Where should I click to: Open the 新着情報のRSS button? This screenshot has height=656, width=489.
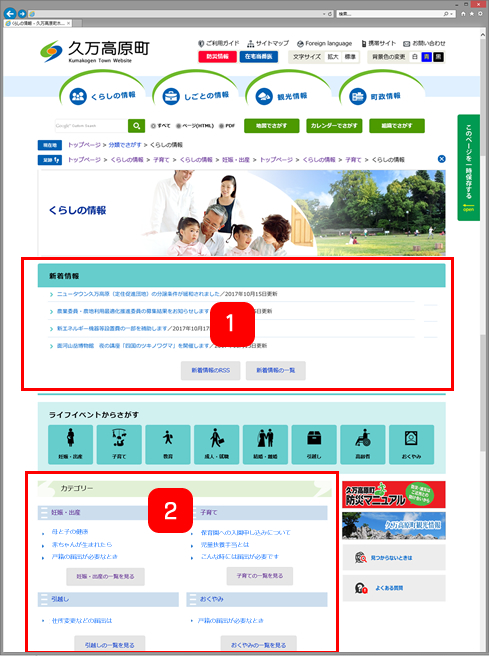pos(210,370)
